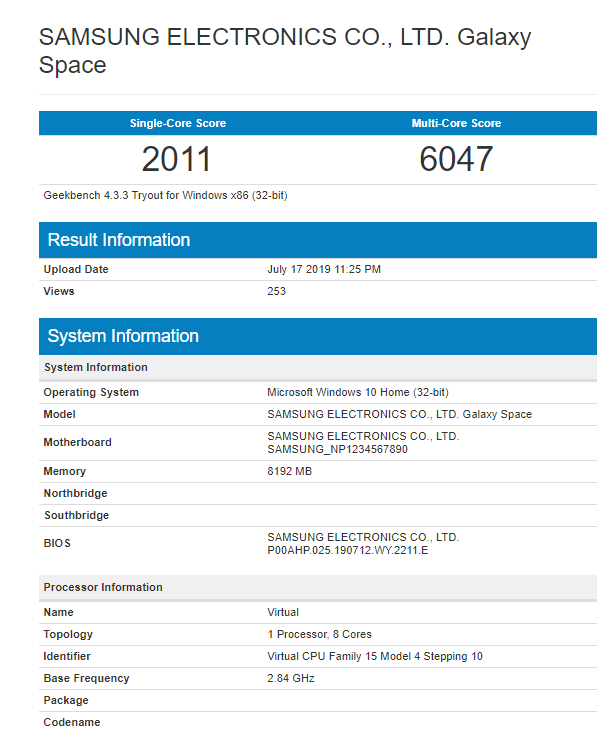Select the Model value 'Galaxy Space' text
The width and height of the screenshot is (612, 739).
click(x=497, y=415)
